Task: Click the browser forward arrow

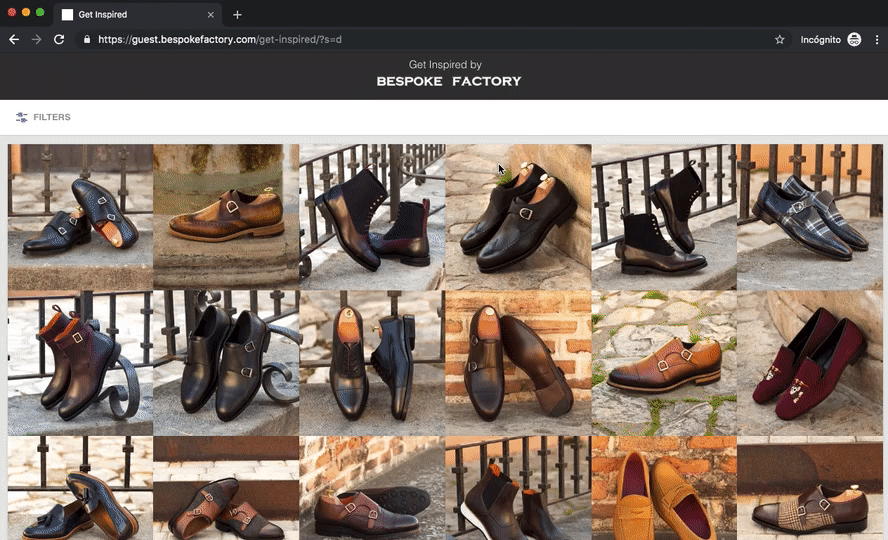Action: pos(37,39)
